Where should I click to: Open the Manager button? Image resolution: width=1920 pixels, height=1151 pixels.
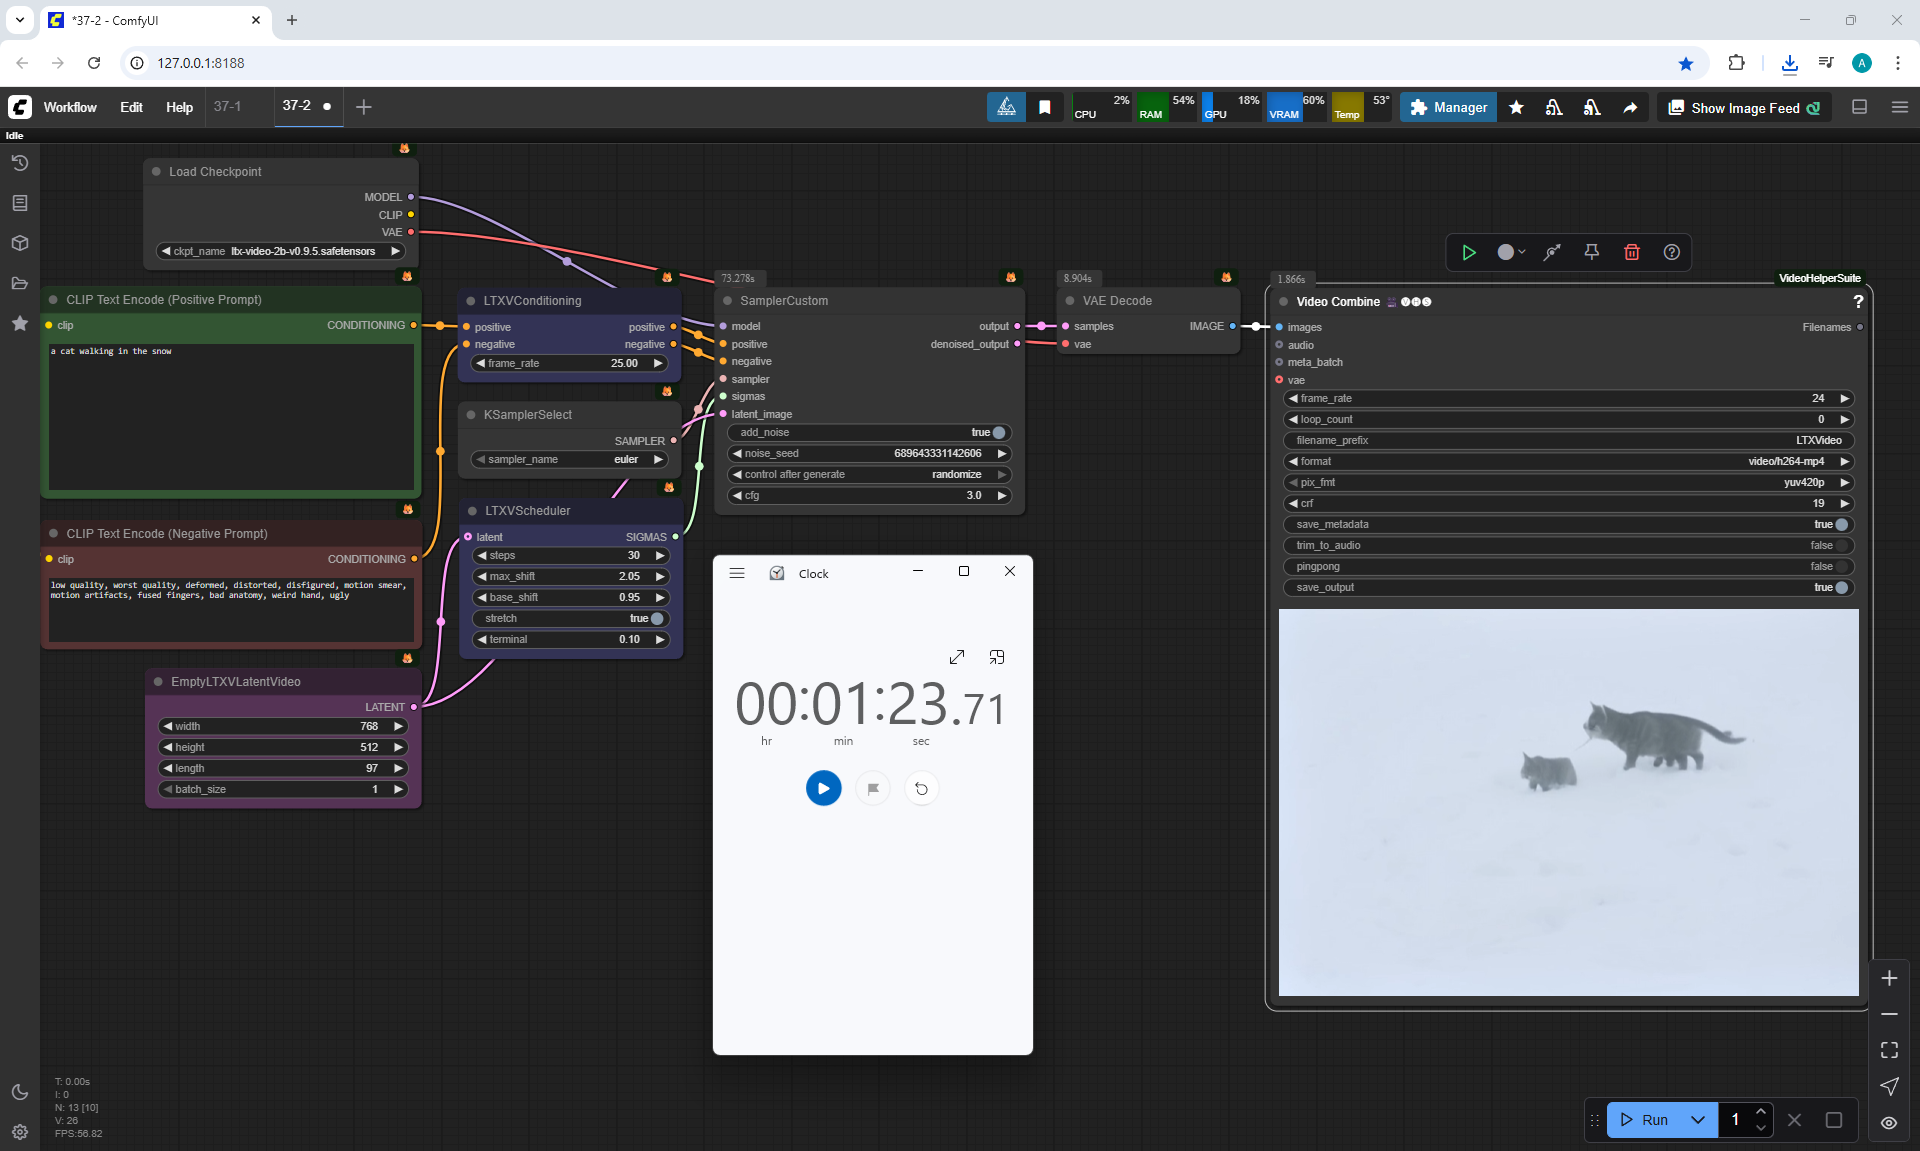1448,107
